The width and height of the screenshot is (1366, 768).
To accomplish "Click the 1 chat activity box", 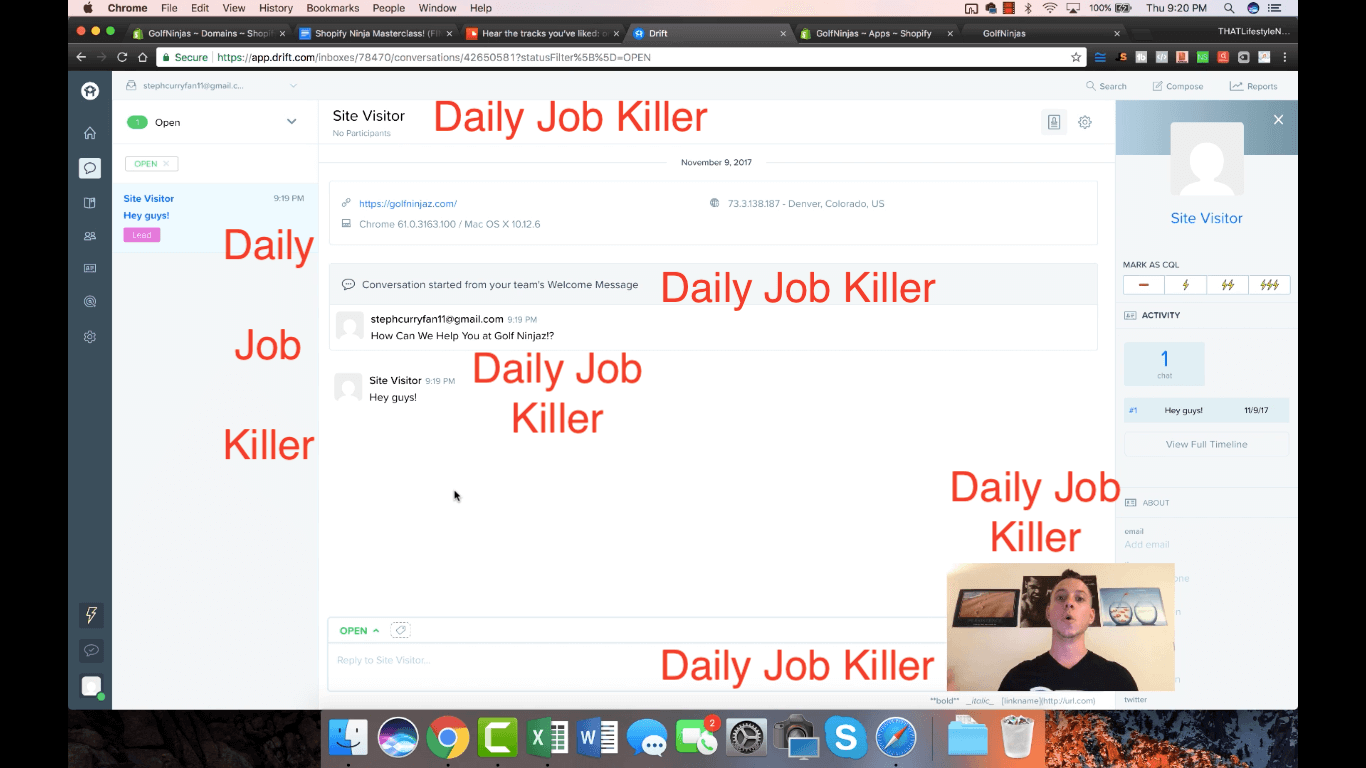I will [1164, 364].
